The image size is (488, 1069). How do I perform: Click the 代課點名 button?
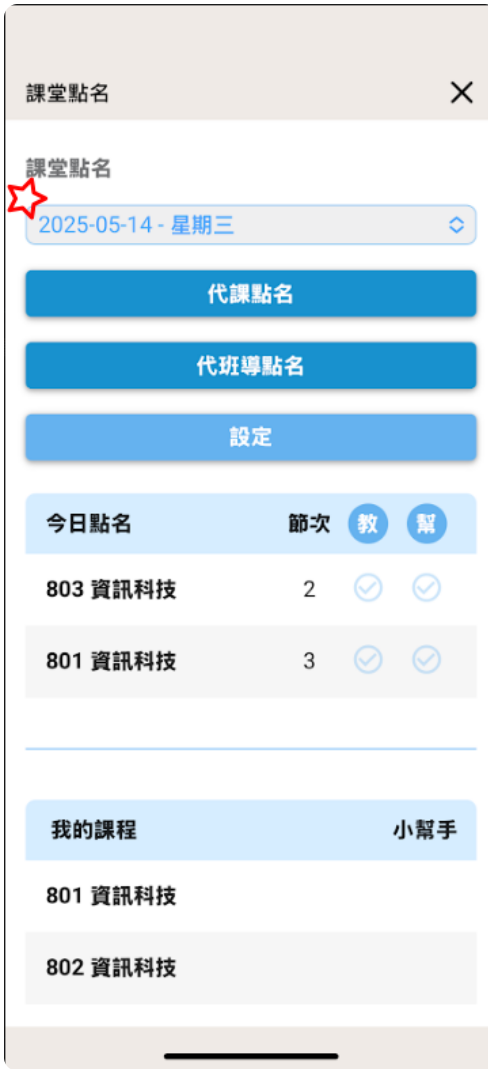(251, 294)
